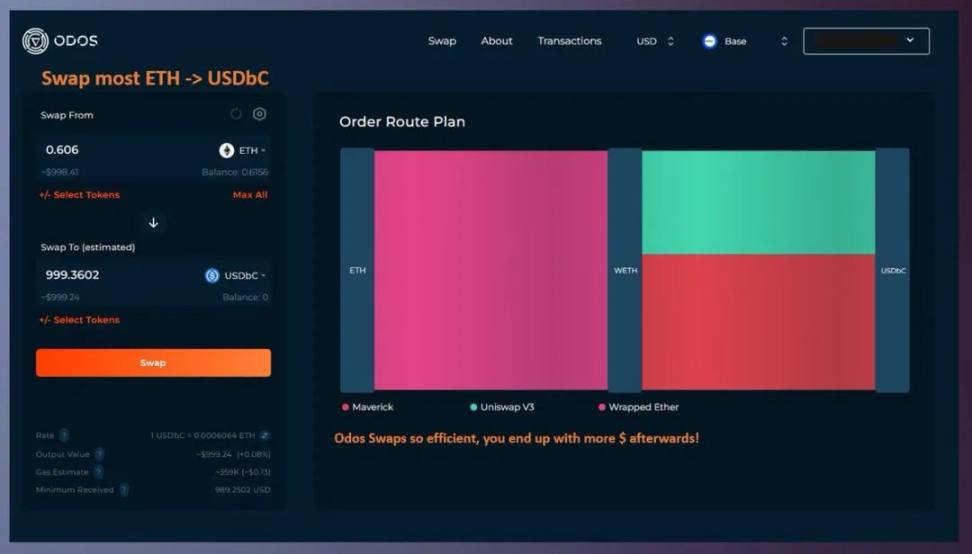The image size is (972, 554).
Task: Click the Base network icon
Action: 710,42
